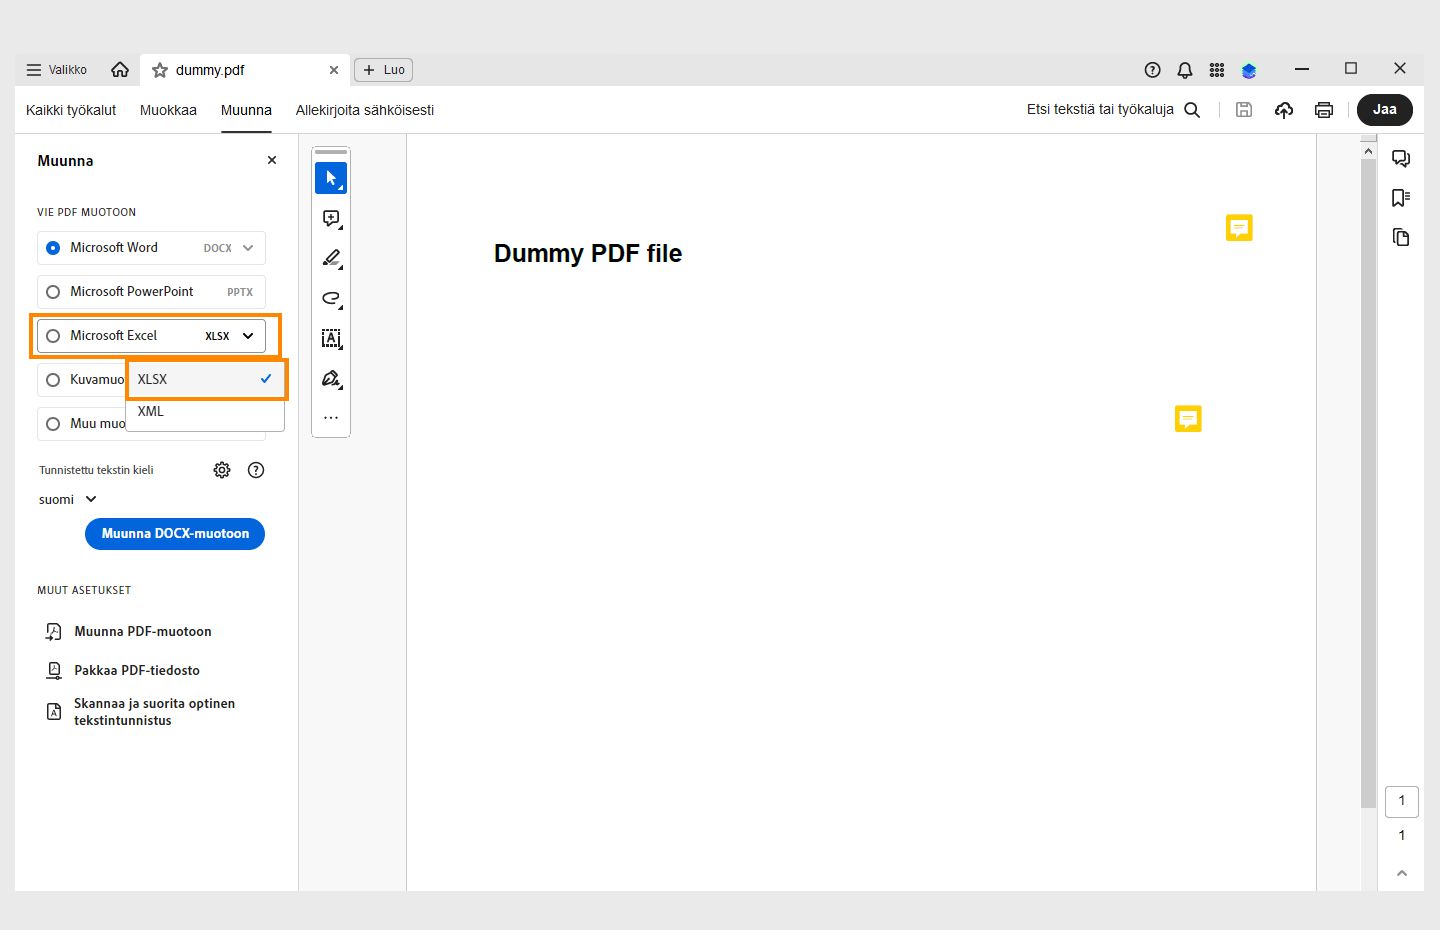The height and width of the screenshot is (930, 1440).
Task: Open more tools ellipsis in quick toolbar
Action: (x=331, y=418)
